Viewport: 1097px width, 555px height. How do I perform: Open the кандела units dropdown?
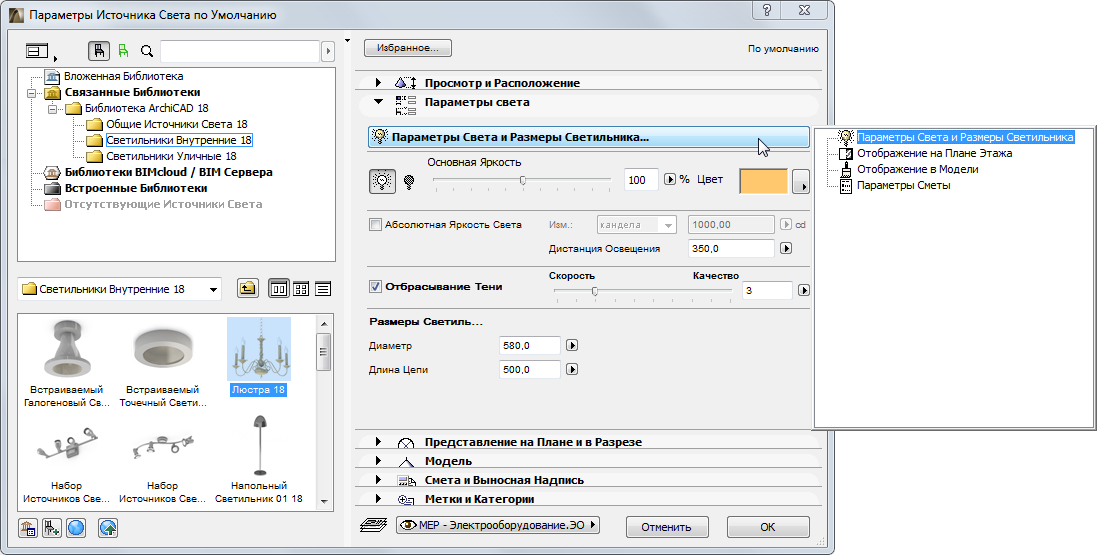coord(637,225)
